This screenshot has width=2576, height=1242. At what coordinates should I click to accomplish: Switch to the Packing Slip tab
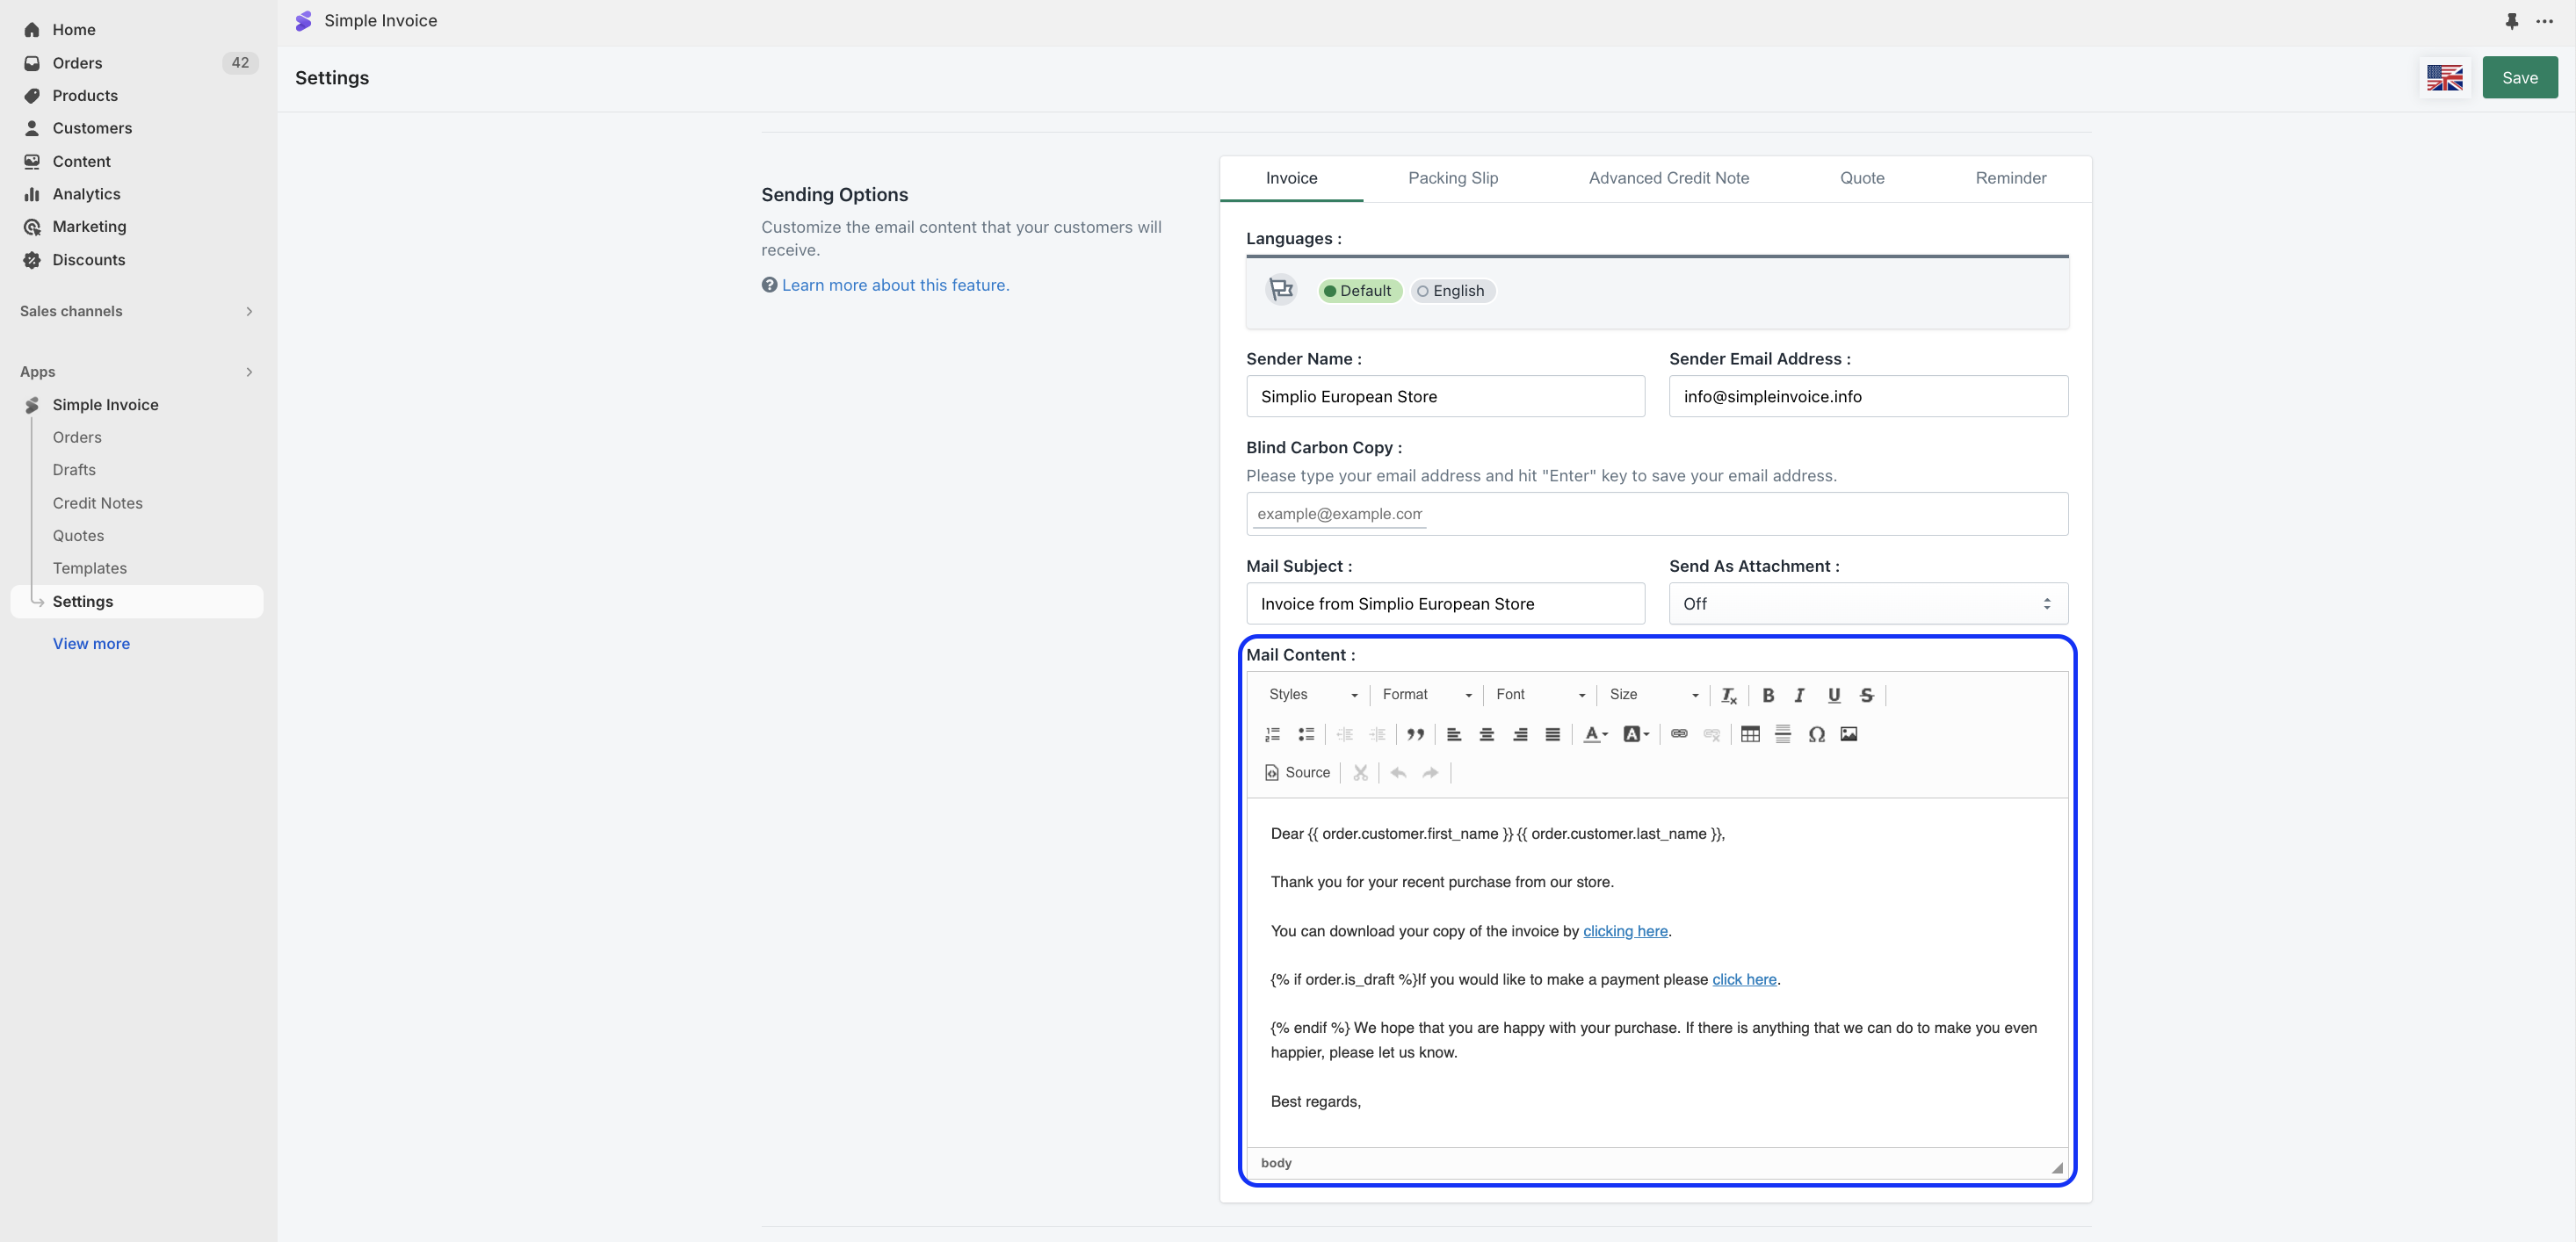coord(1452,178)
